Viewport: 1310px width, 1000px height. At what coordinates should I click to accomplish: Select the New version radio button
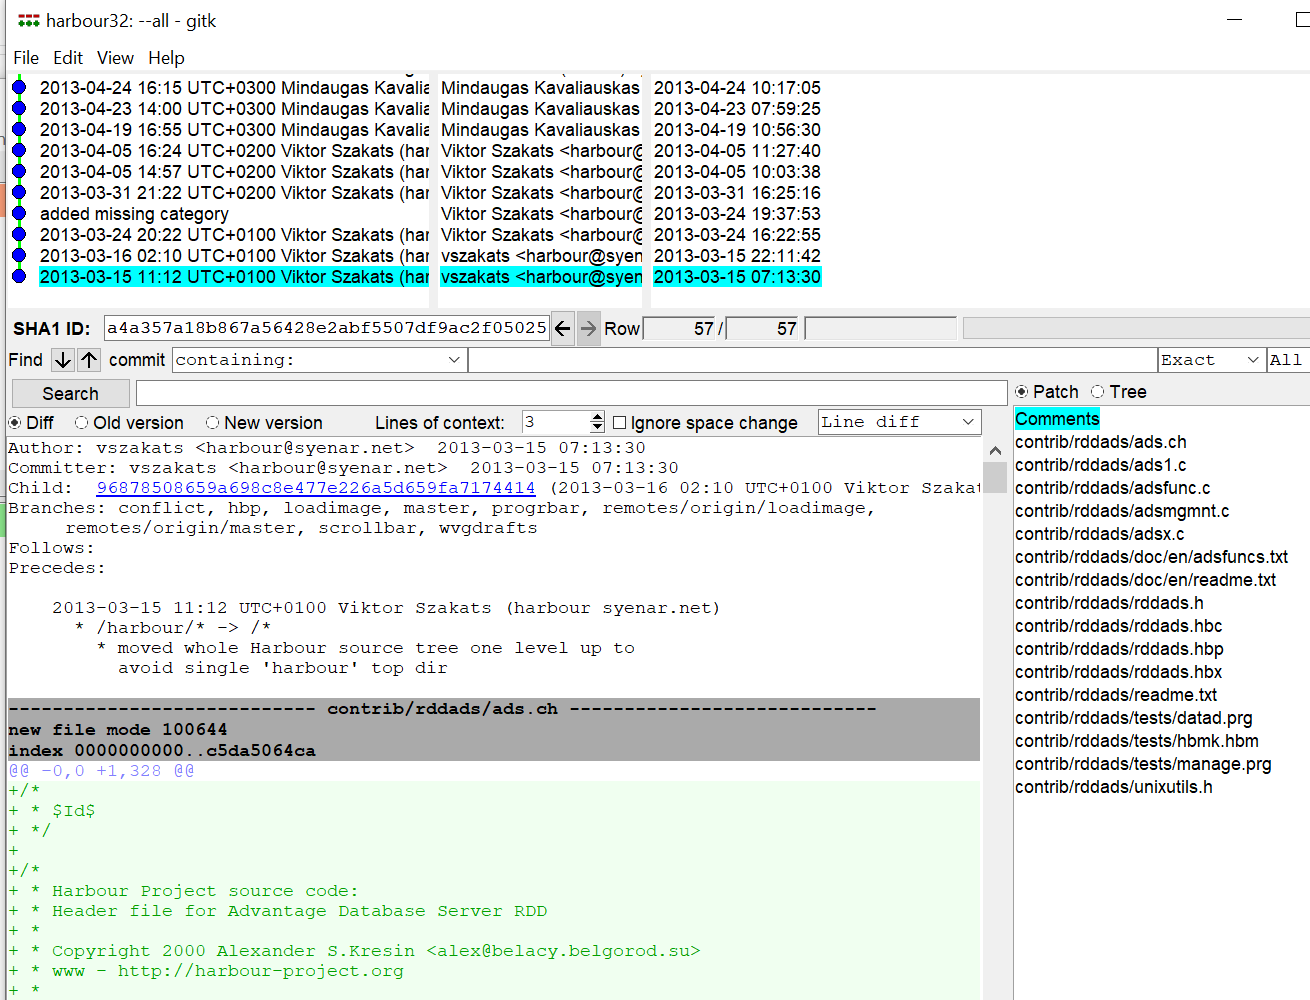pos(212,423)
